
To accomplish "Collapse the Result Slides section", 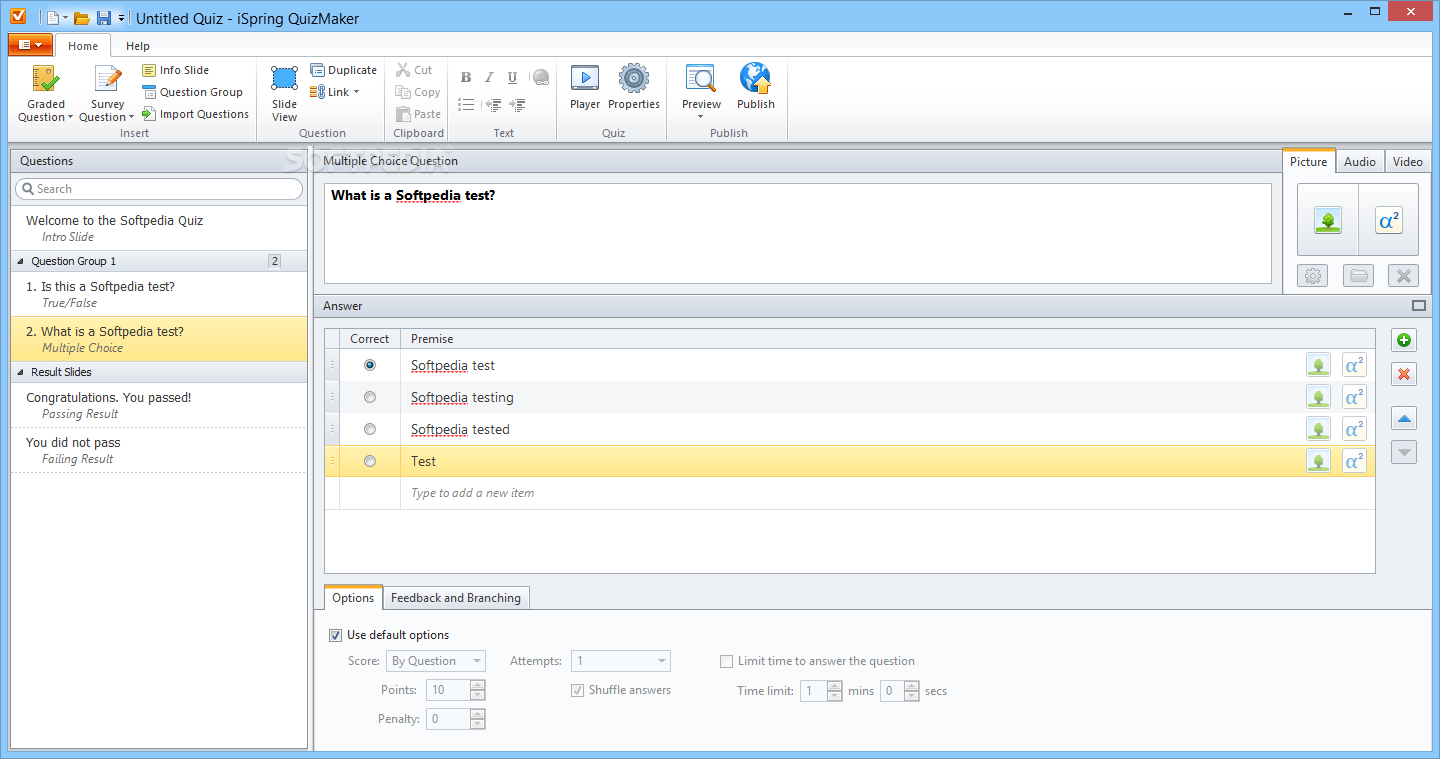I will [x=21, y=372].
